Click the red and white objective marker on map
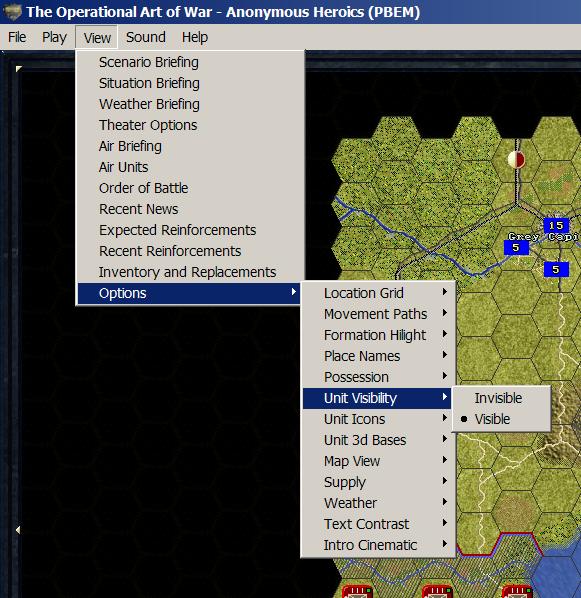 517,160
